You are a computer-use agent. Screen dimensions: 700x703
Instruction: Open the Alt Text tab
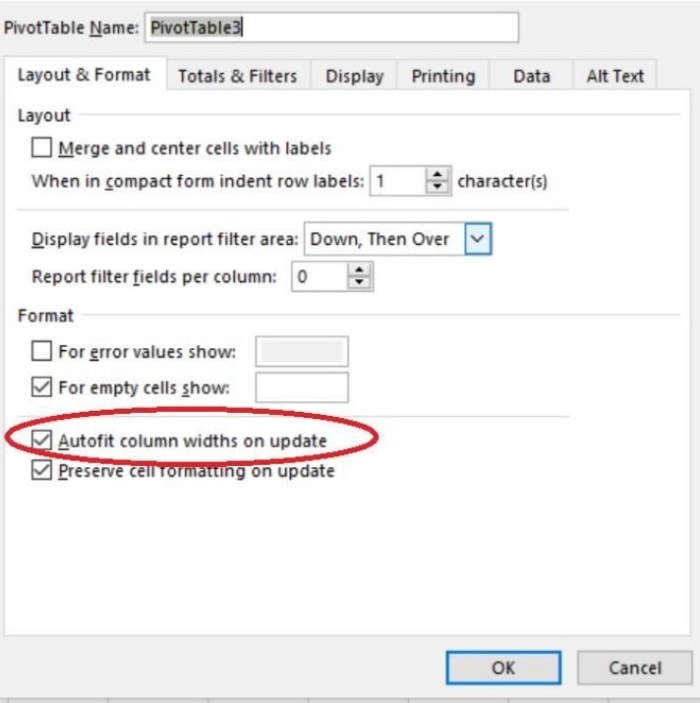(615, 76)
